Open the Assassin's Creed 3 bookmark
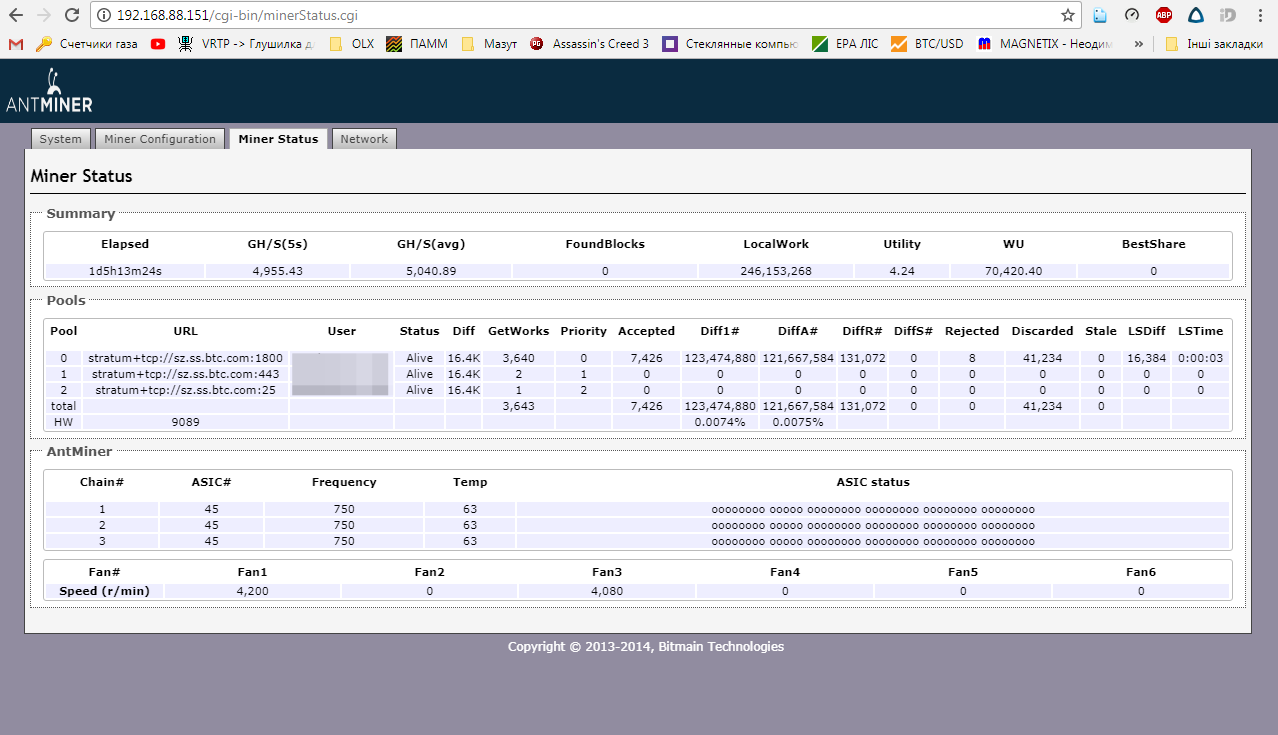 click(590, 44)
